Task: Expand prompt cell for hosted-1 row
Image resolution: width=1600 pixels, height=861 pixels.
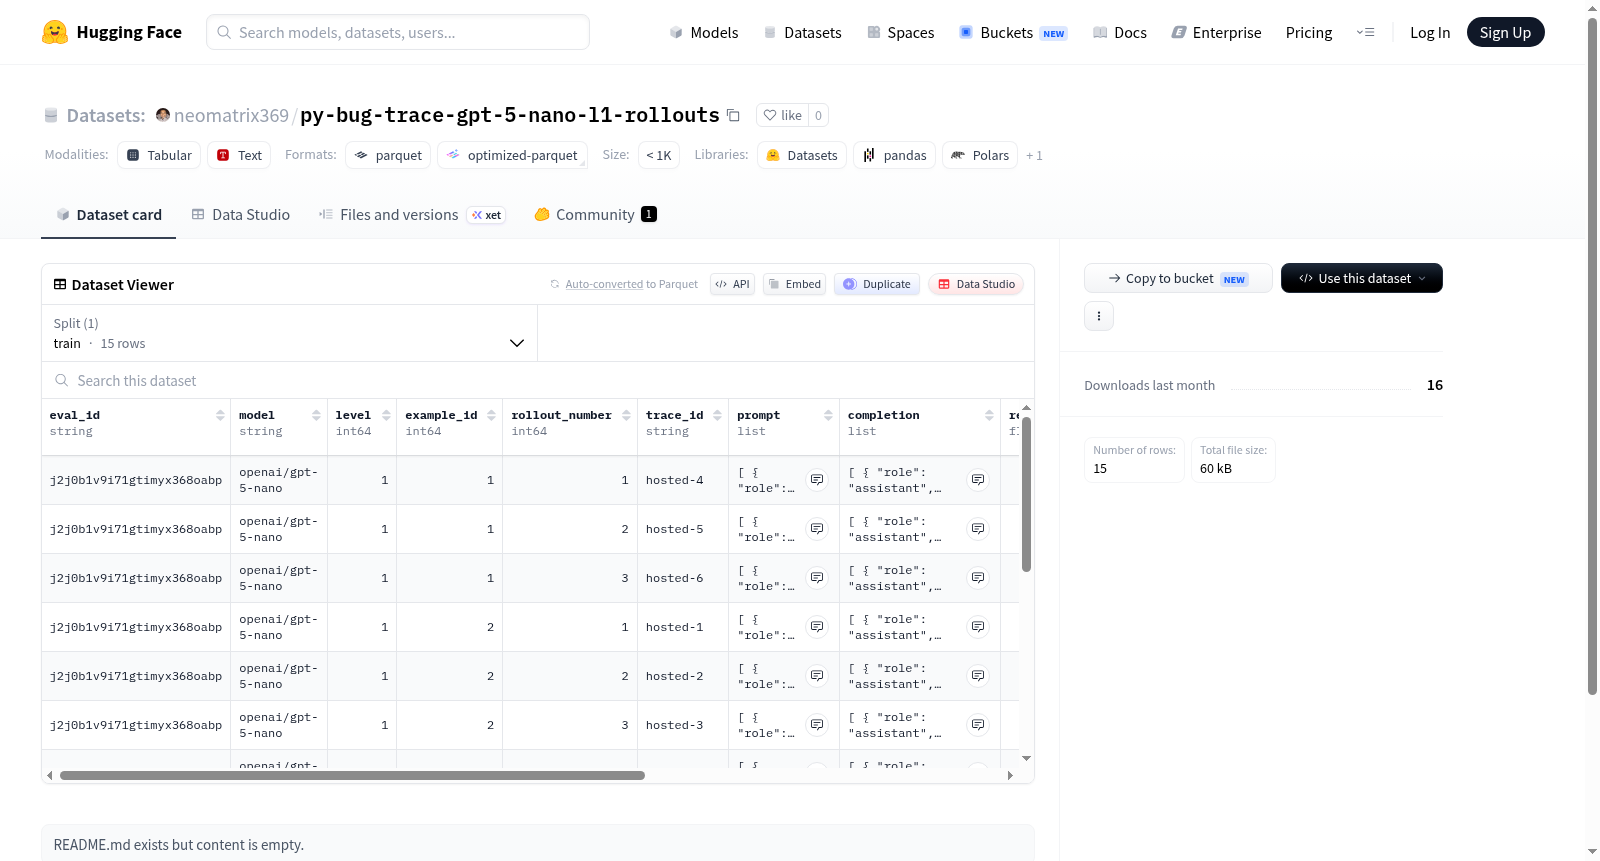Action: (817, 627)
